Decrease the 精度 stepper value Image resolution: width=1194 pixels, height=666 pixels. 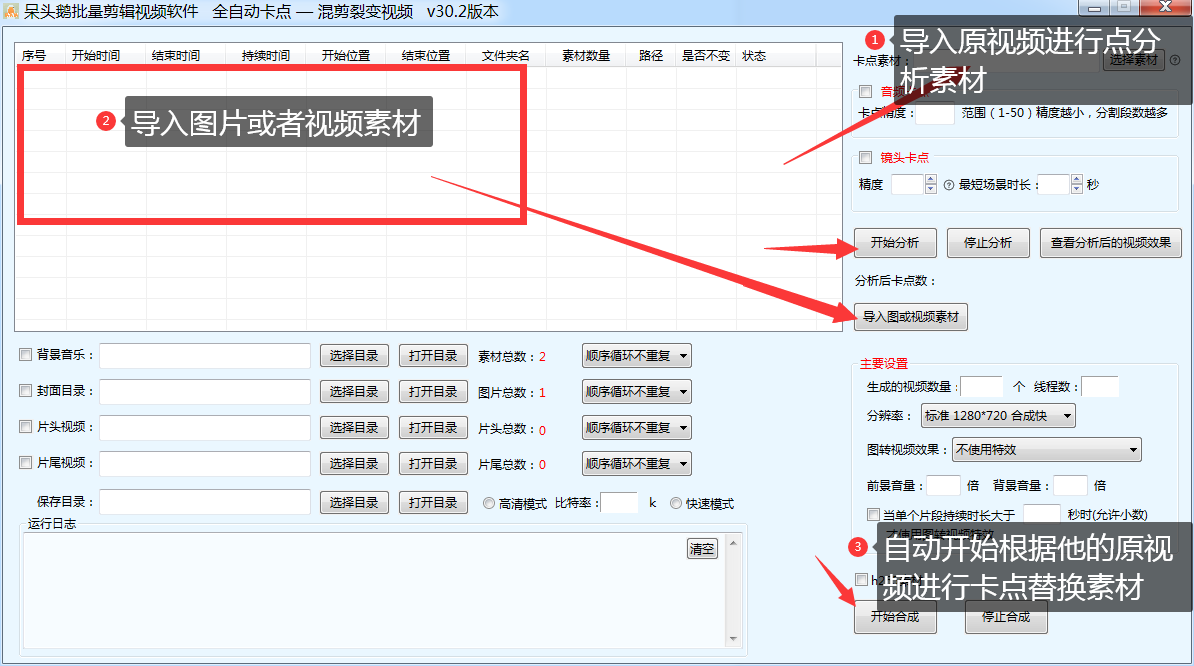[931, 189]
